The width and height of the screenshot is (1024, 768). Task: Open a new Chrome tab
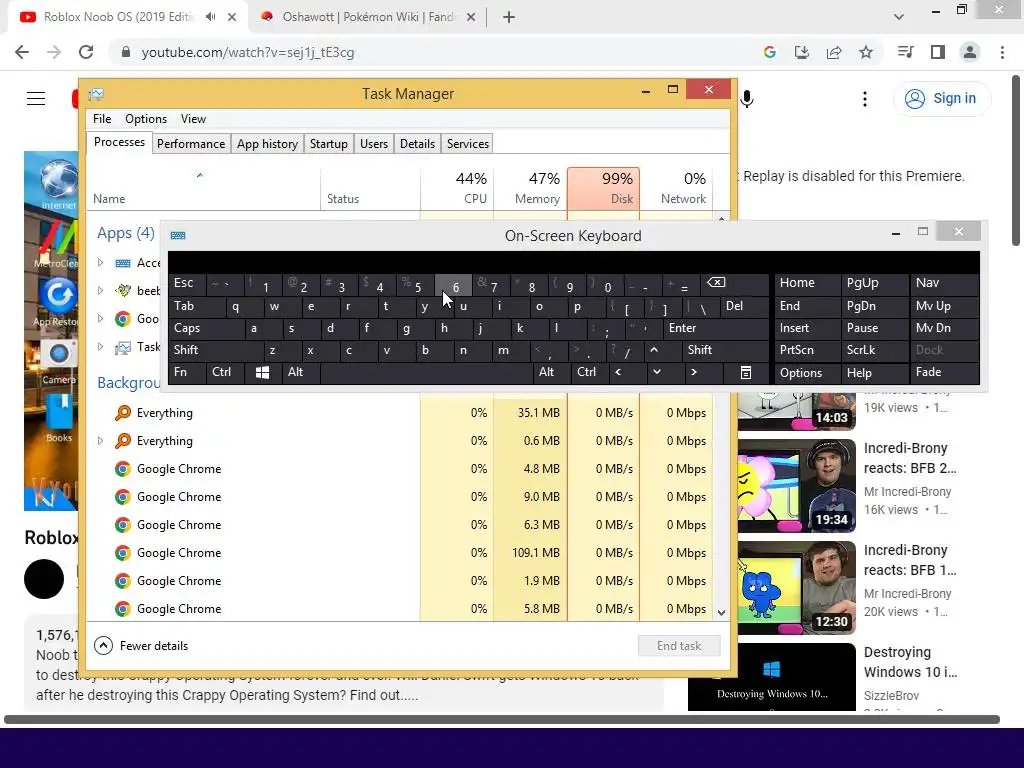click(x=509, y=18)
